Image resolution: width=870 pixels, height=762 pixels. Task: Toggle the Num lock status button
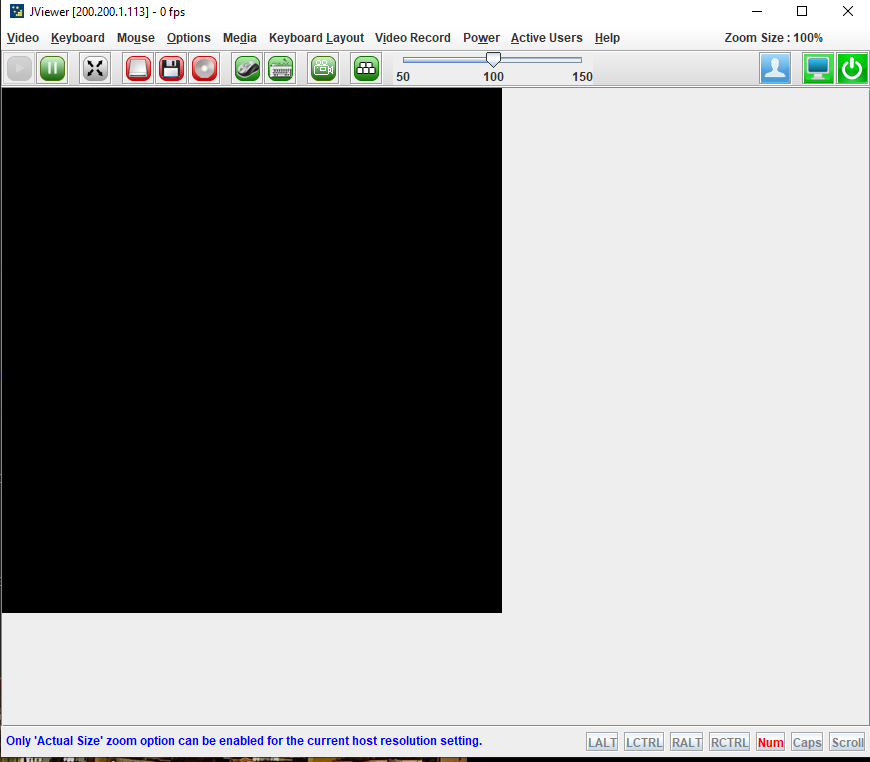(771, 742)
